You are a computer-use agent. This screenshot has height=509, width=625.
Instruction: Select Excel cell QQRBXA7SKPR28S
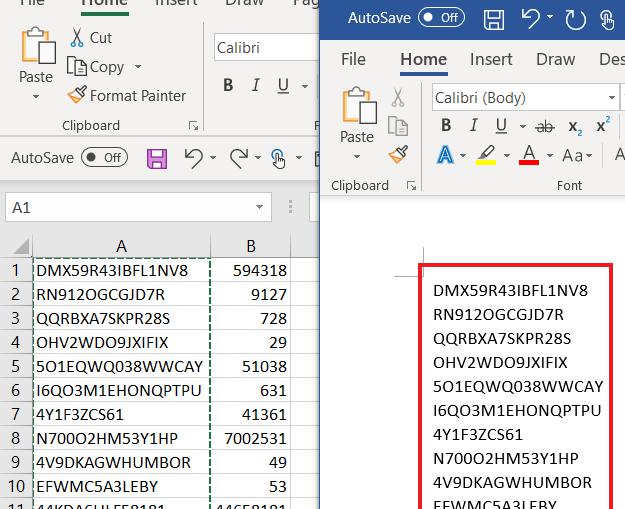[x=122, y=318]
